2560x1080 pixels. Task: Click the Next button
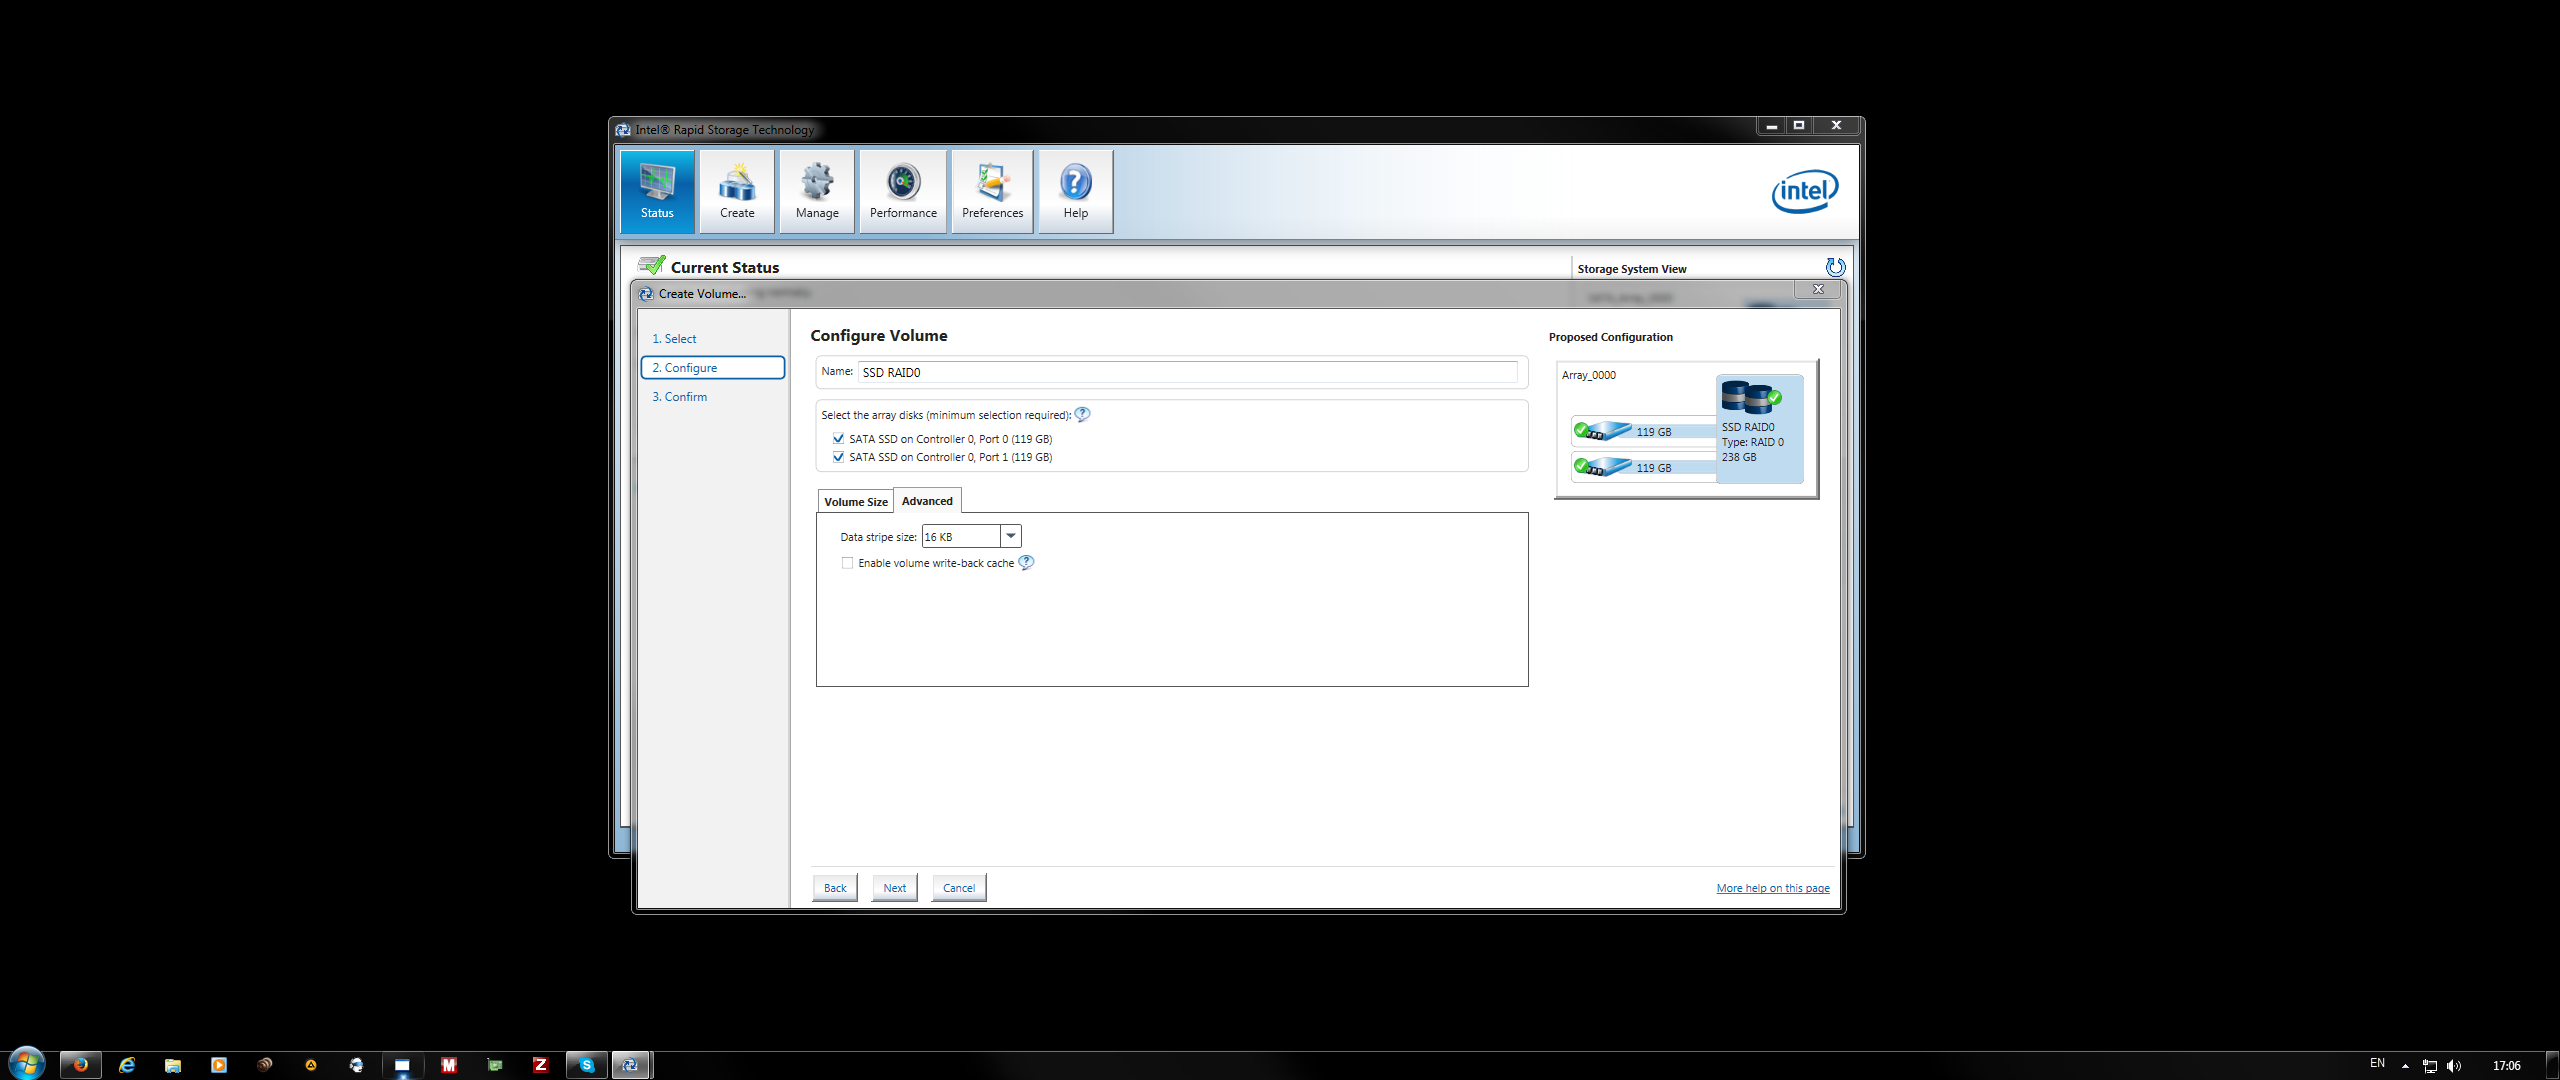click(x=894, y=887)
